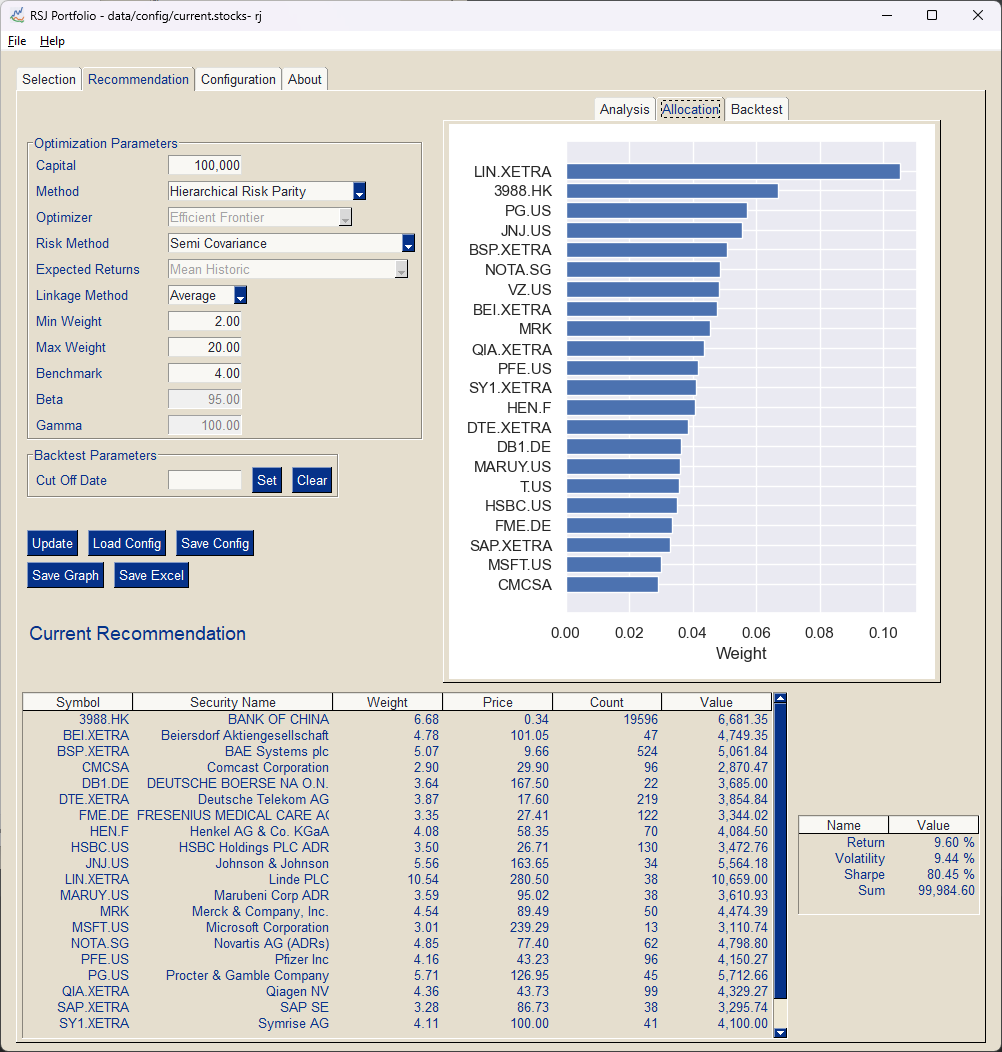1002x1052 pixels.
Task: Click the 10,659.00 value cell
Action: click(x=740, y=879)
